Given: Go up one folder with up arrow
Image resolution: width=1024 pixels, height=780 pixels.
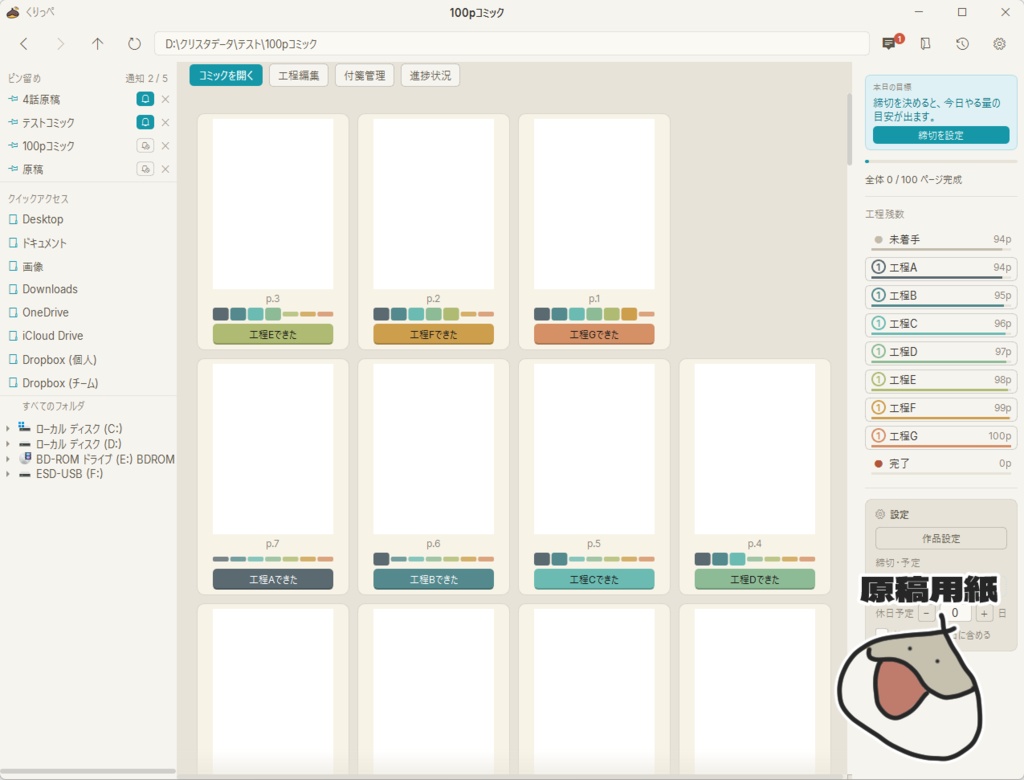Looking at the screenshot, I should tap(97, 44).
